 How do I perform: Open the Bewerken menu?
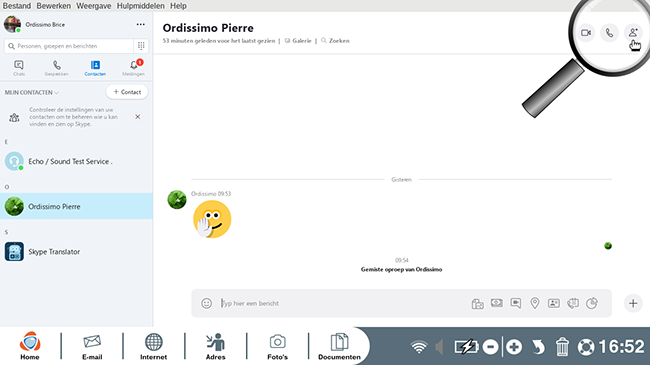pyautogui.click(x=53, y=6)
